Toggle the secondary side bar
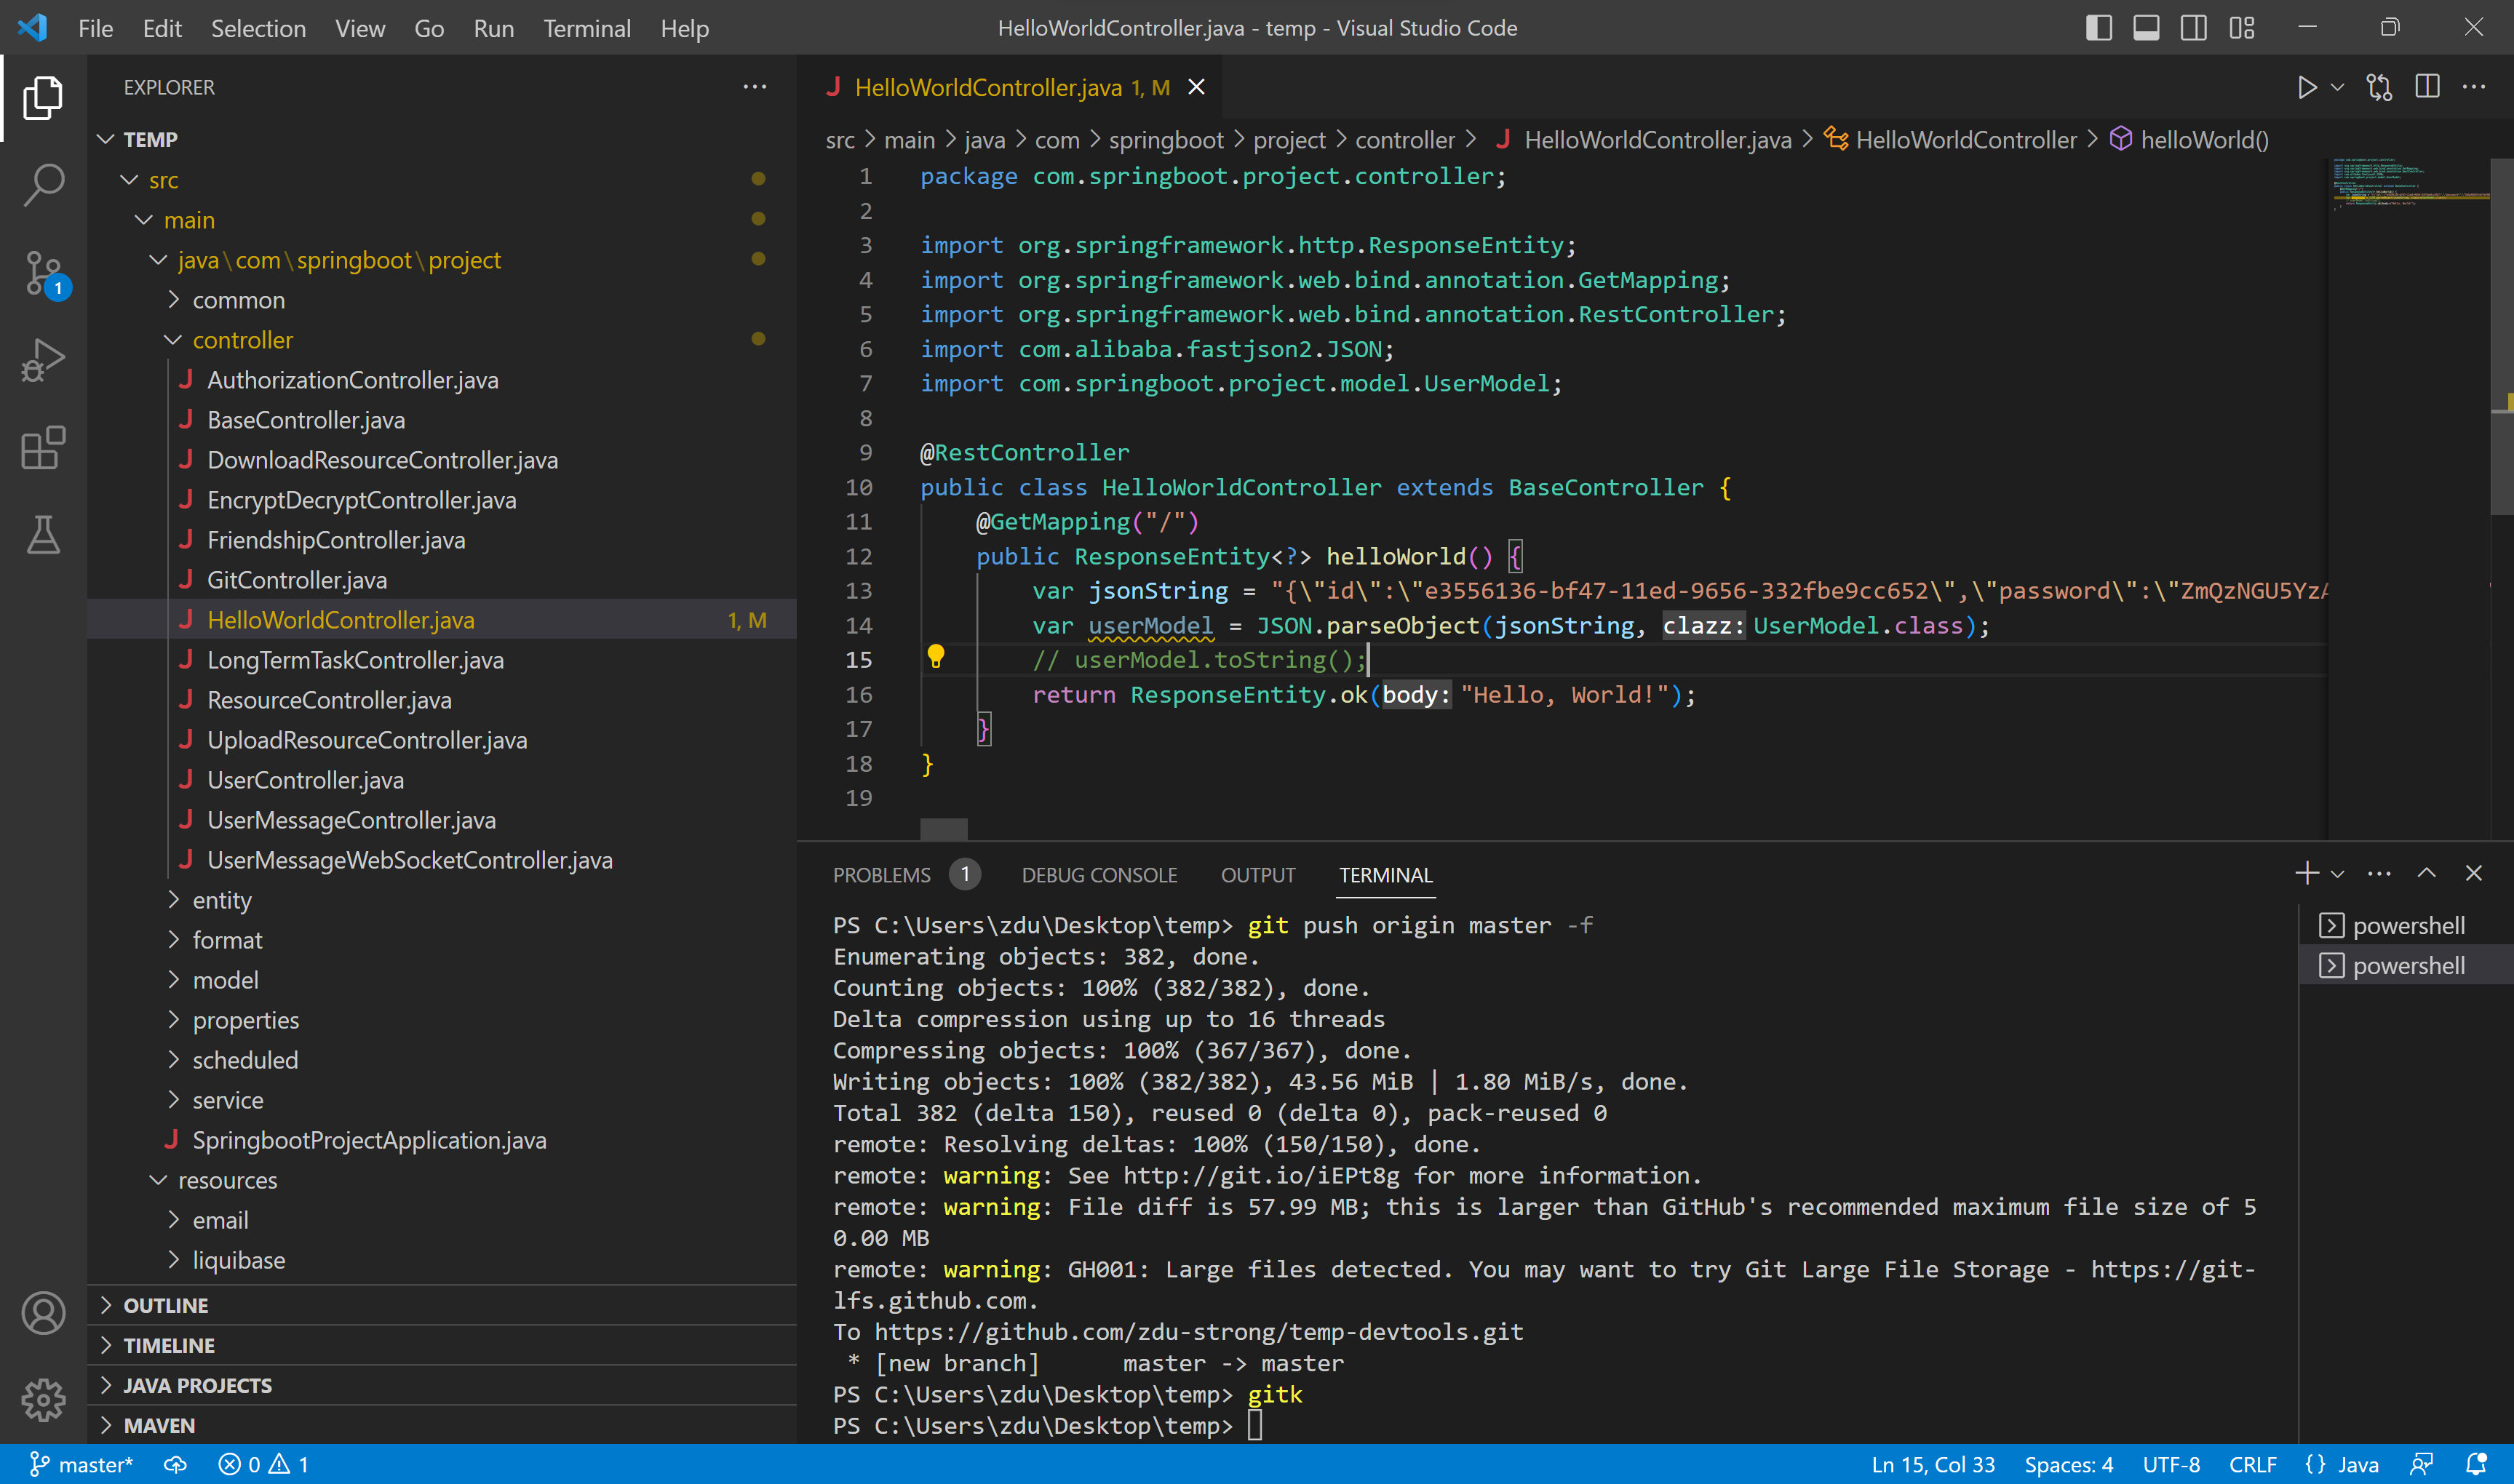Viewport: 2514px width, 1484px height. pyautogui.click(x=2193, y=27)
